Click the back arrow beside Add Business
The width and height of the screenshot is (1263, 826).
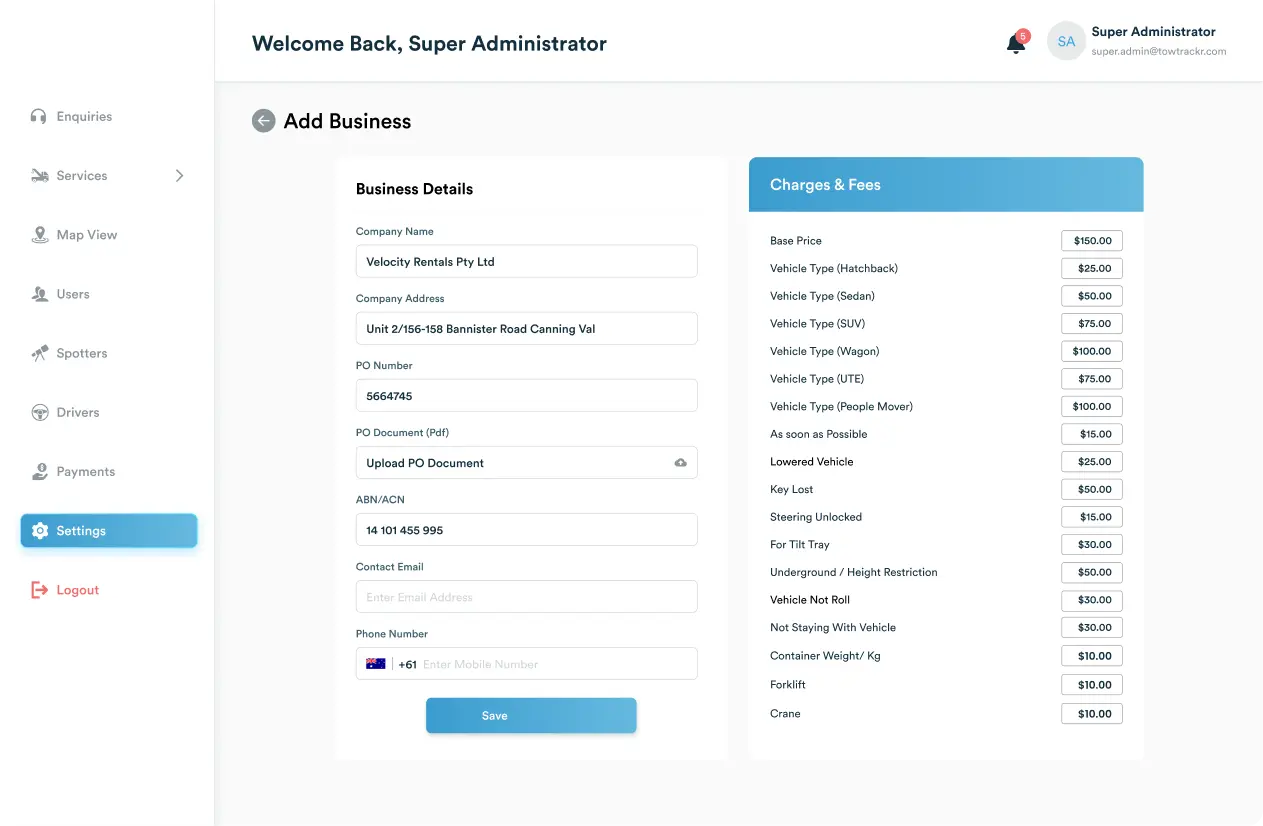tap(263, 121)
